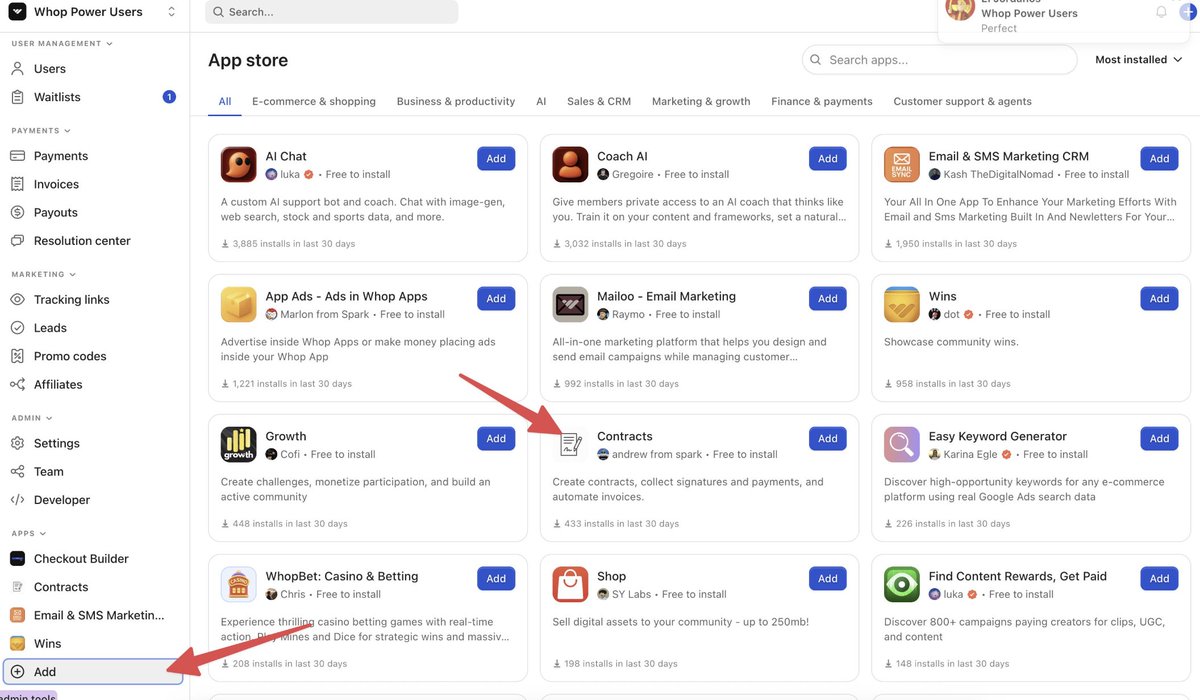Click the Tracking links eye icon
This screenshot has height=700, width=1200.
point(17,300)
